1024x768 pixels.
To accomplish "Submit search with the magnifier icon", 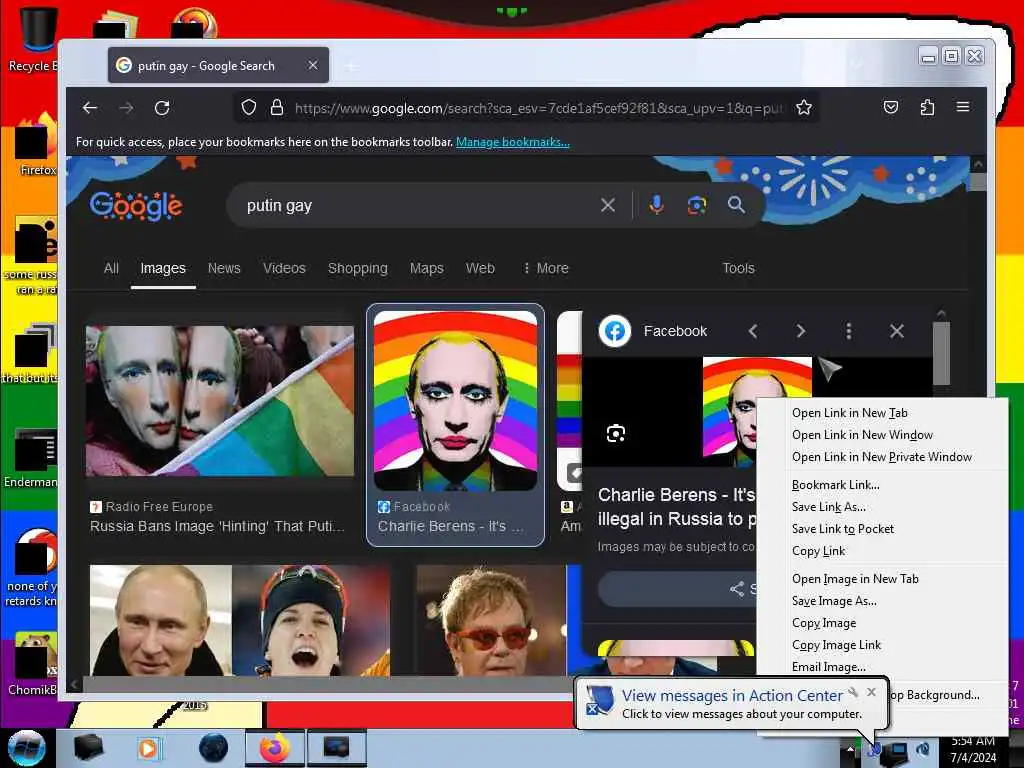I will pos(737,205).
